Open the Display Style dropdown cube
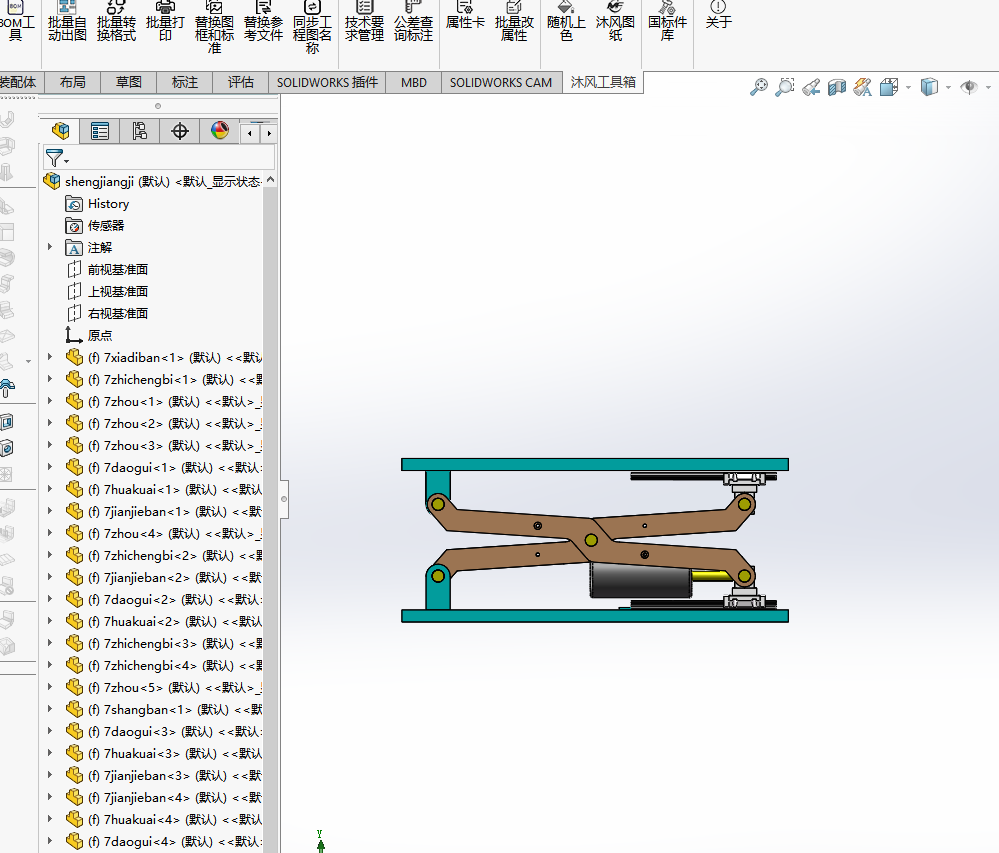 (x=929, y=88)
